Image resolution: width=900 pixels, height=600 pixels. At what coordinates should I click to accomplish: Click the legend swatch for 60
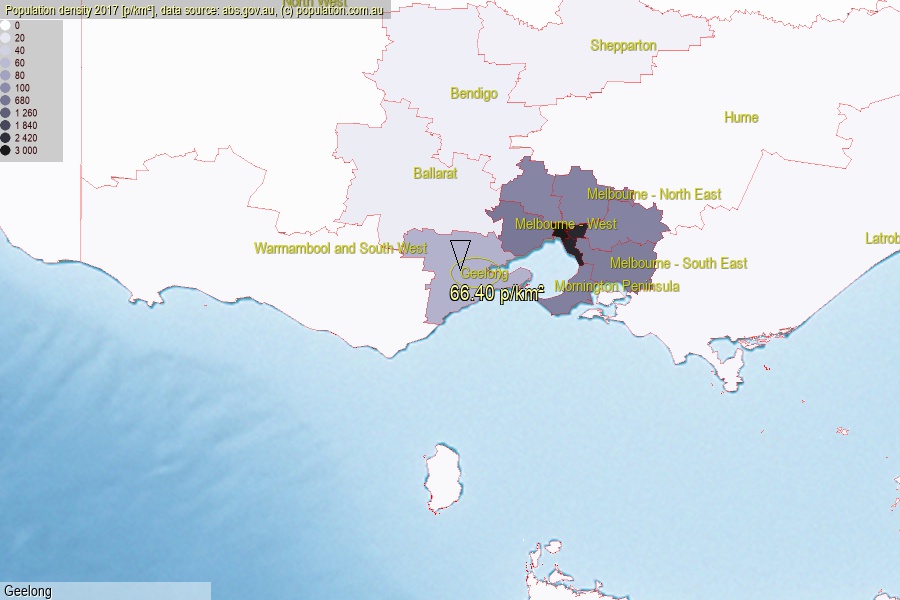coord(5,63)
